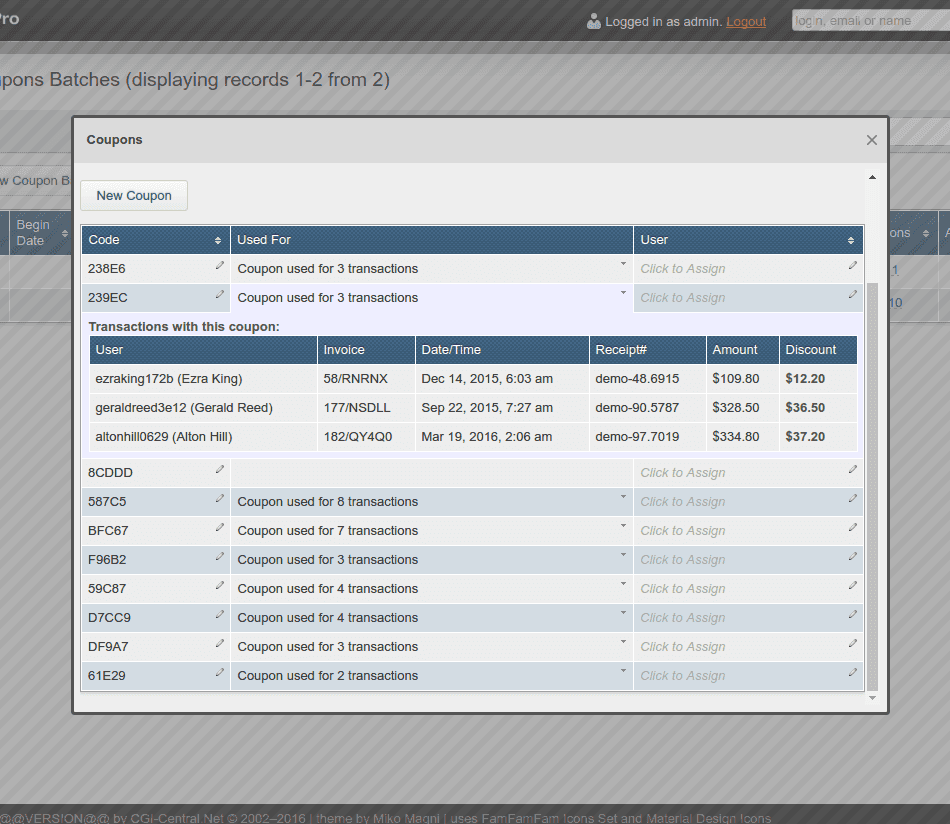The width and height of the screenshot is (950, 824).
Task: Edit code 239EC pencil icon
Action: point(220,294)
